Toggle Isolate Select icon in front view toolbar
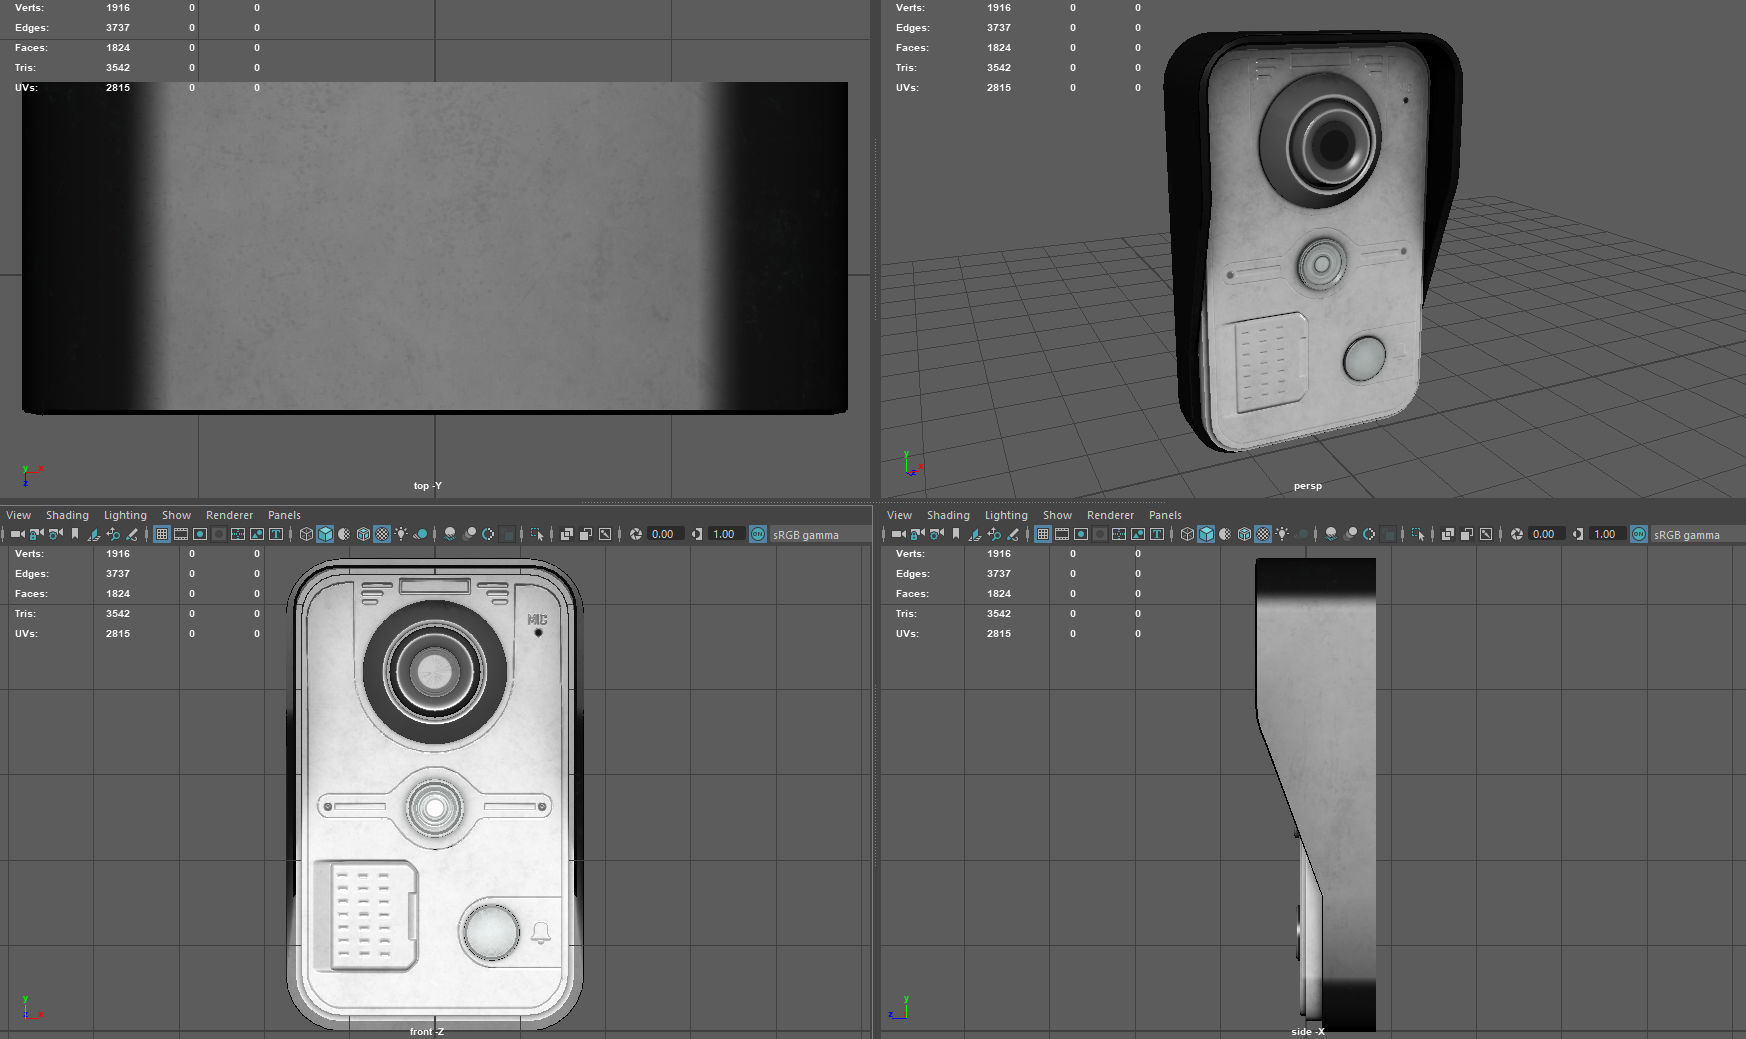This screenshot has height=1039, width=1746. [x=537, y=534]
